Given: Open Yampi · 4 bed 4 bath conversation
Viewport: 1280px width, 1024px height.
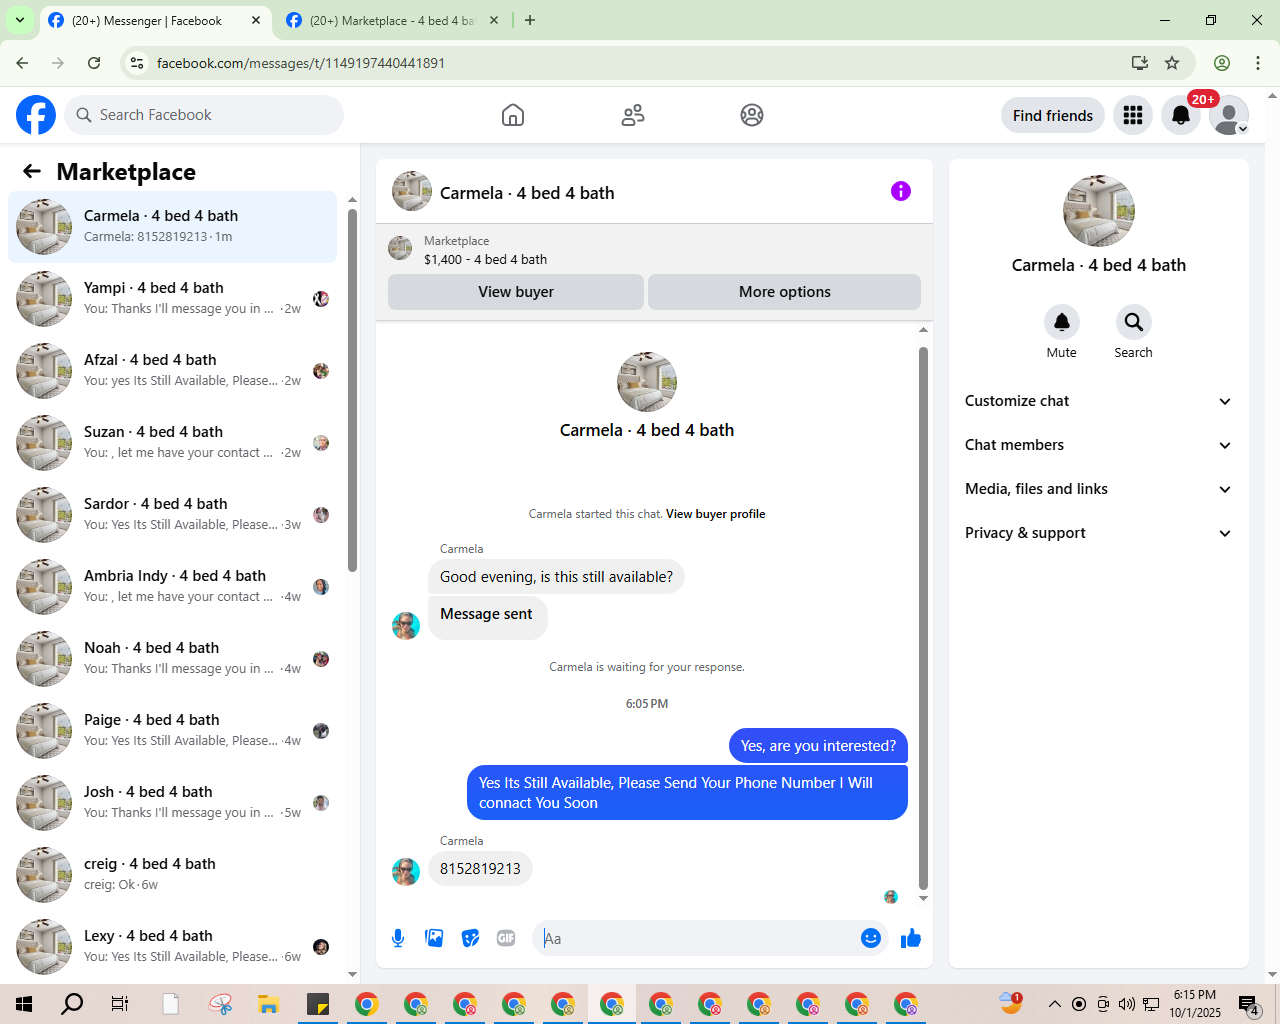Looking at the screenshot, I should [x=173, y=299].
